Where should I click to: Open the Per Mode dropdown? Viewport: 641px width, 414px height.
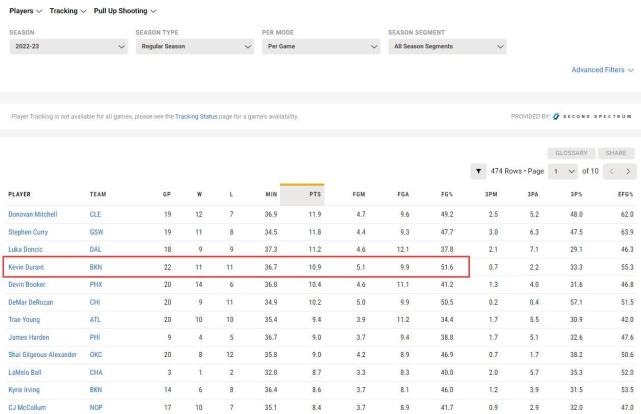(321, 46)
